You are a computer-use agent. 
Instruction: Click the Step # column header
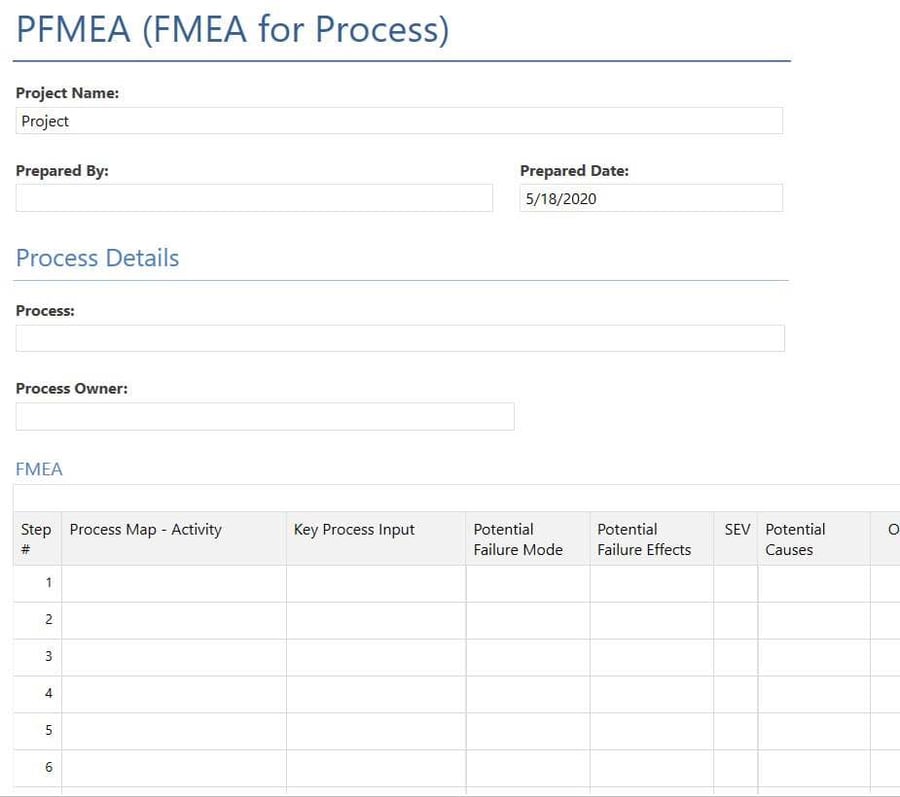[36, 538]
